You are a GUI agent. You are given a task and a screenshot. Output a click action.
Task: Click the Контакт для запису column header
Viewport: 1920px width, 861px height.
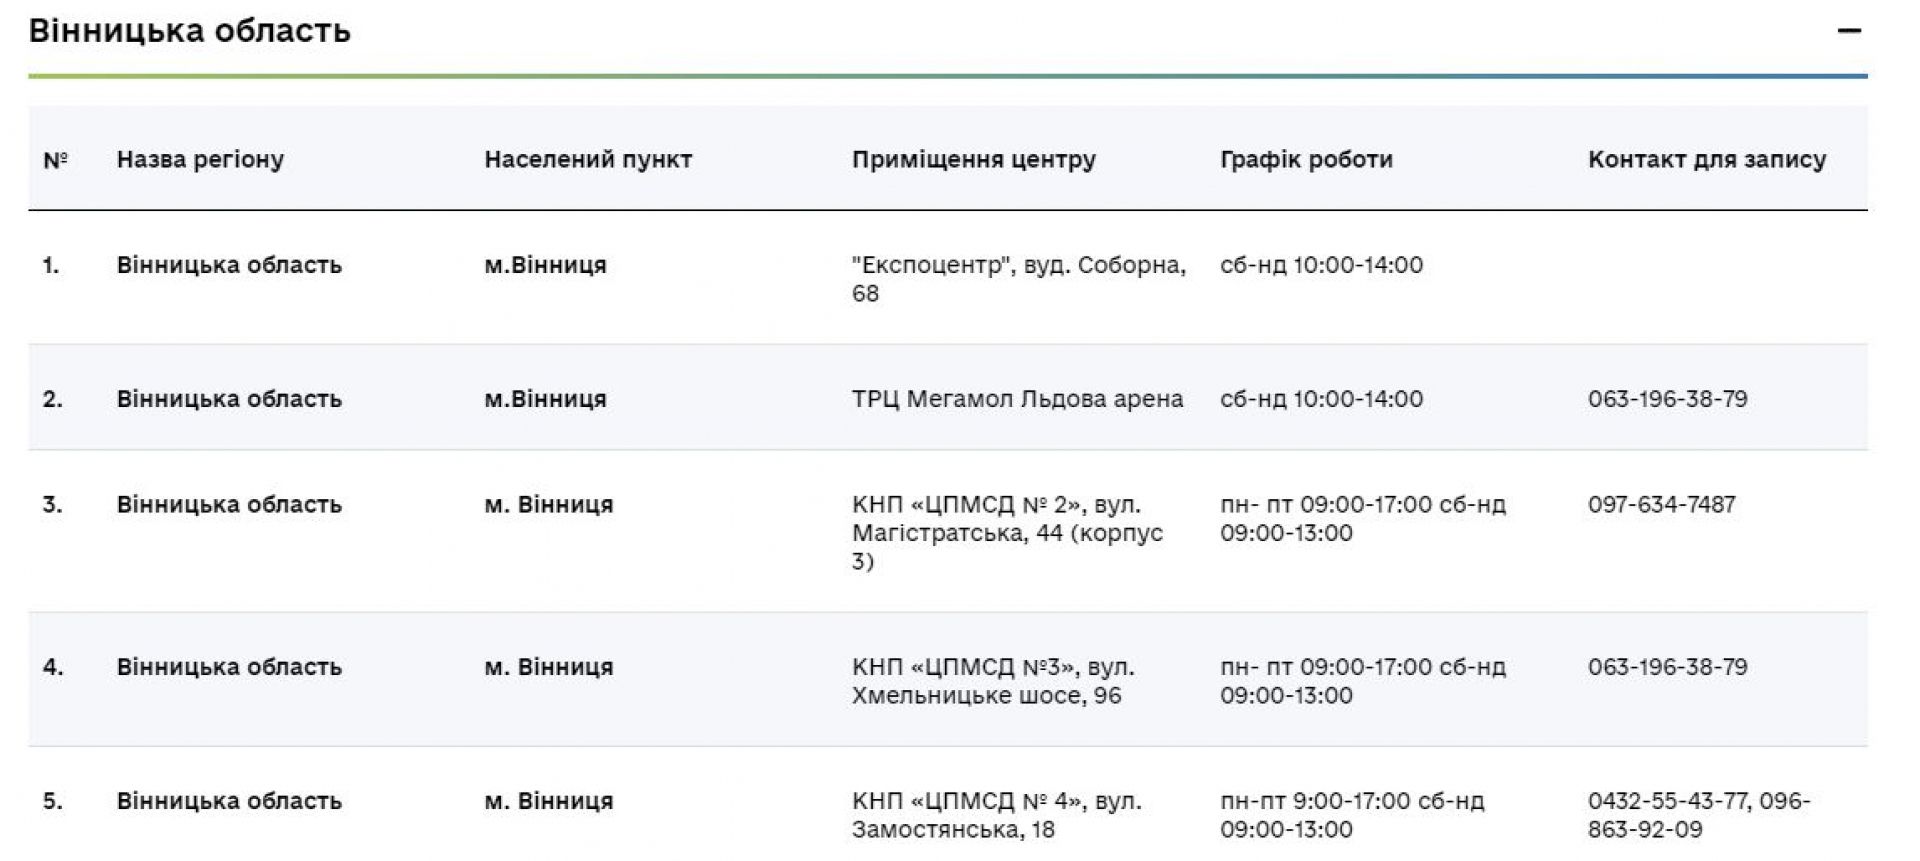click(x=1706, y=159)
